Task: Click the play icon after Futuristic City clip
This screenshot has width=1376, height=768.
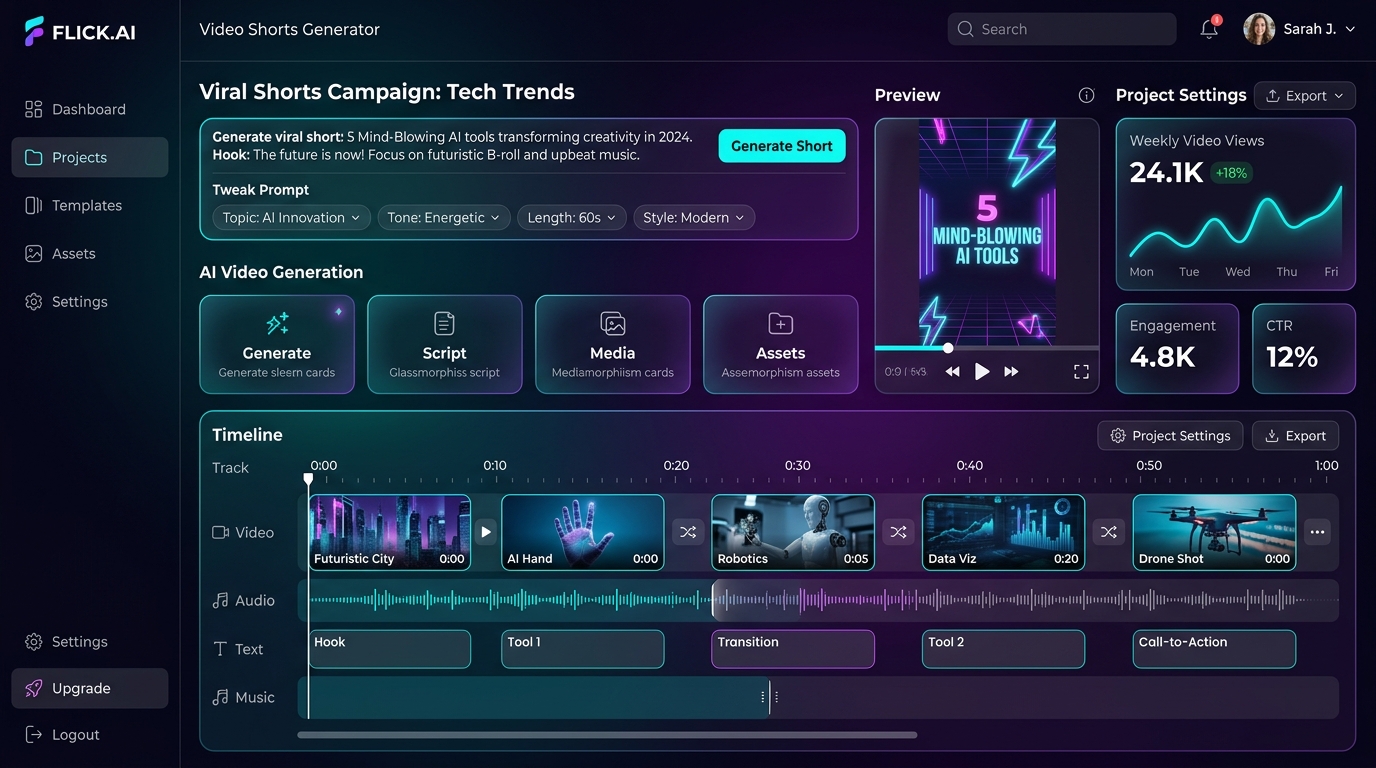Action: pos(486,532)
